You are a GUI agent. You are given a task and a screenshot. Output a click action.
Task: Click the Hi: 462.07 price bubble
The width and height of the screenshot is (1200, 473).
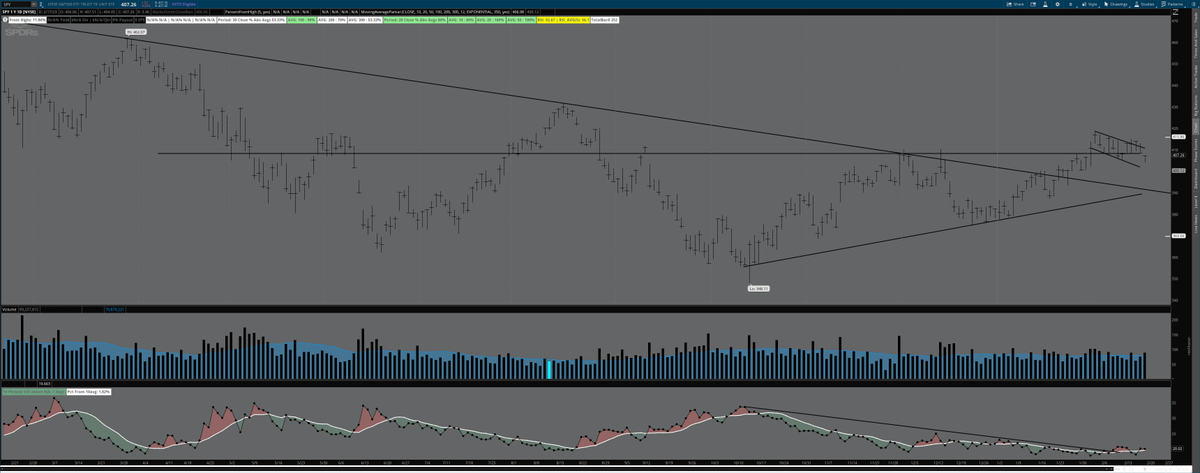136,32
